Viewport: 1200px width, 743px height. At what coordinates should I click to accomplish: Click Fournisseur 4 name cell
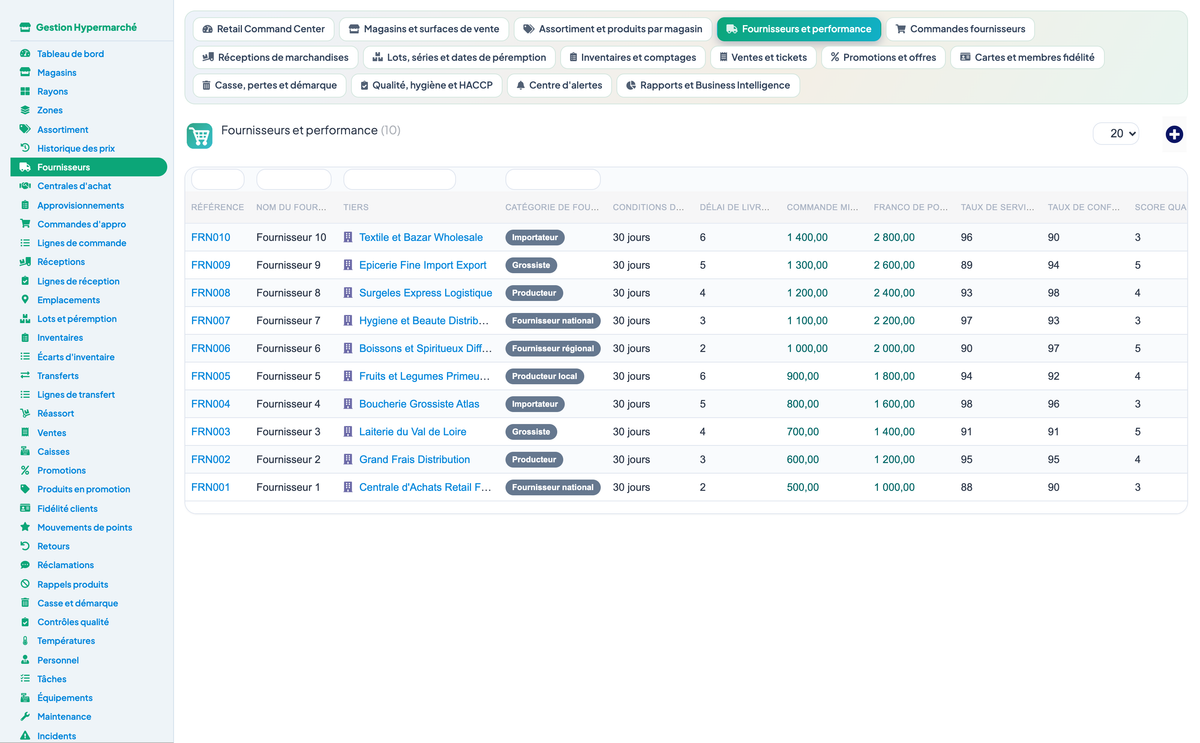[289, 404]
